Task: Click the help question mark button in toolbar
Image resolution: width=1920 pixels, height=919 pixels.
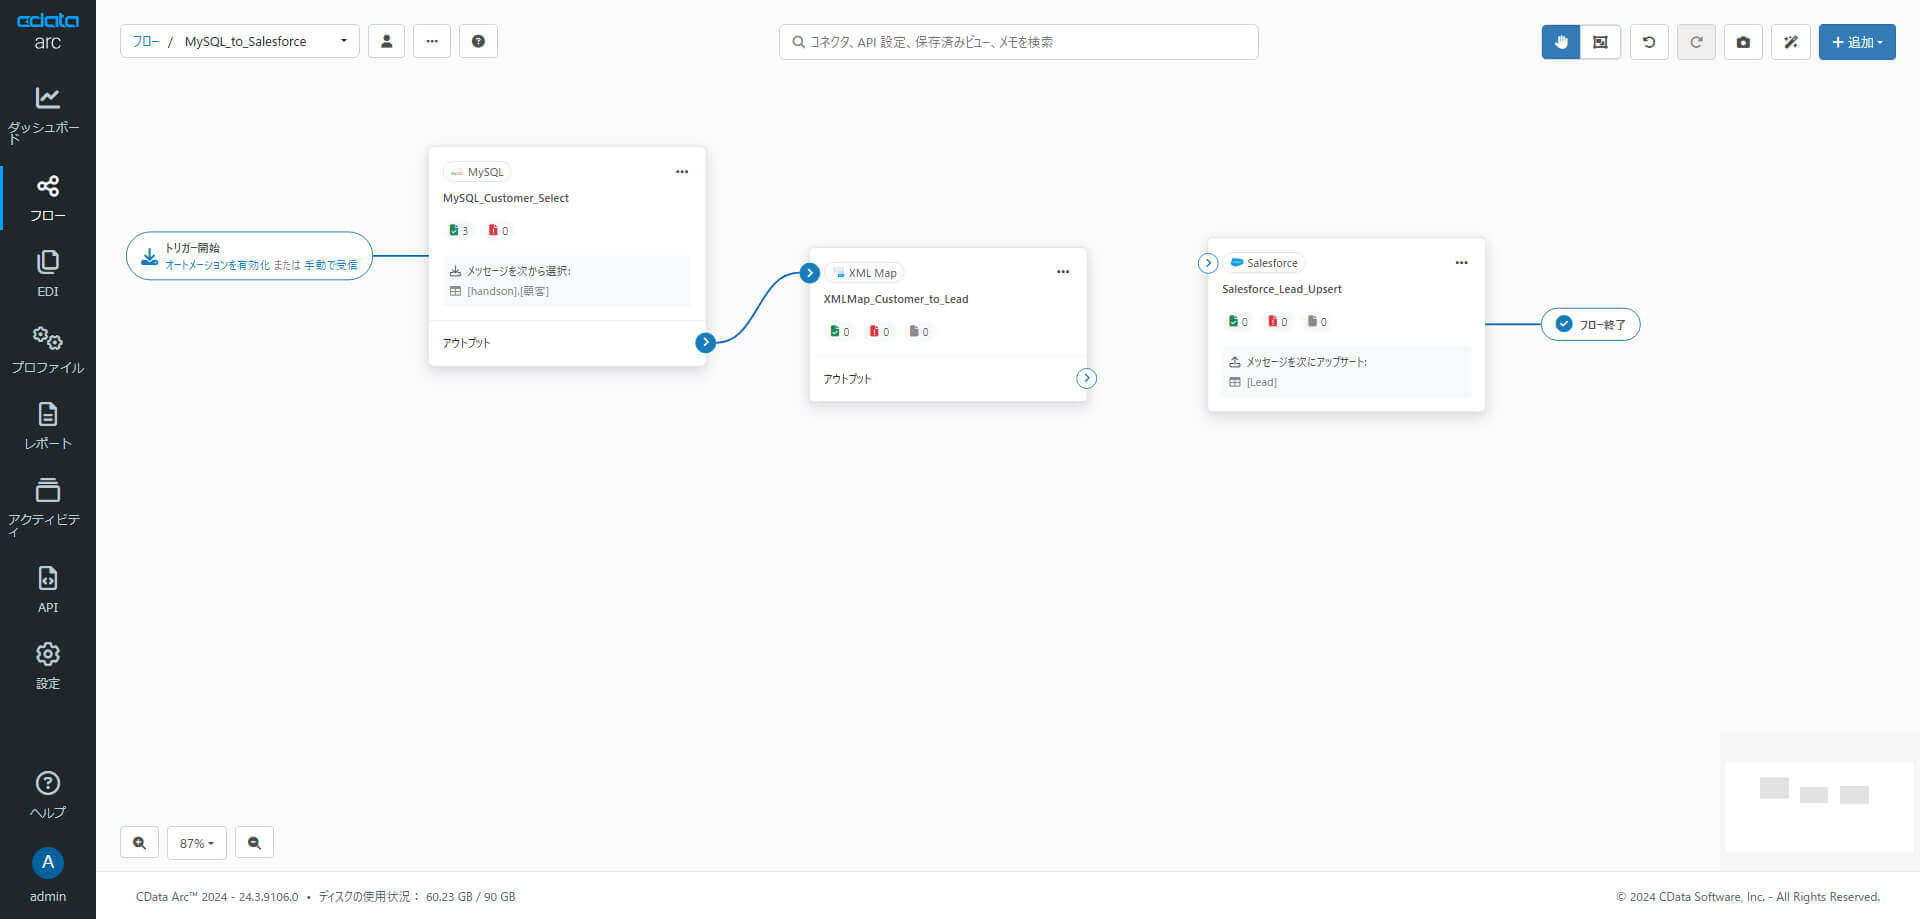Action: [478, 41]
